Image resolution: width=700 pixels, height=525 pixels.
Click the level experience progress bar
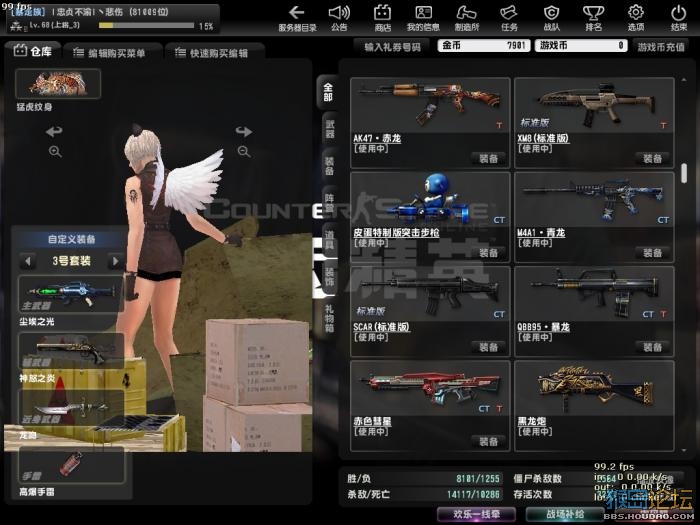(146, 26)
